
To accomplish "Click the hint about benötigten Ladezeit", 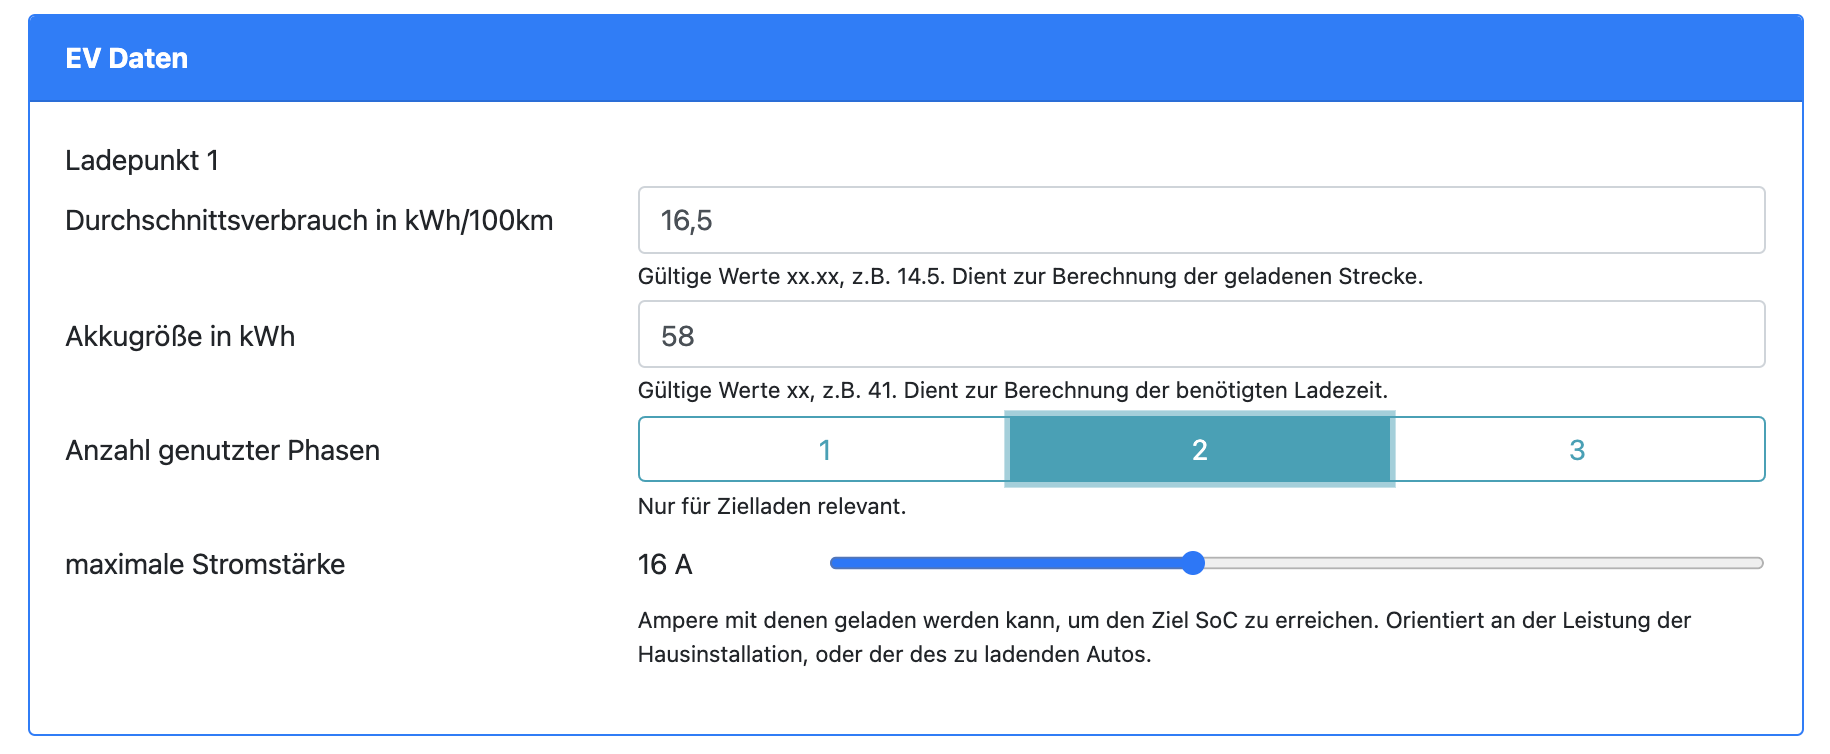I will click(1012, 390).
